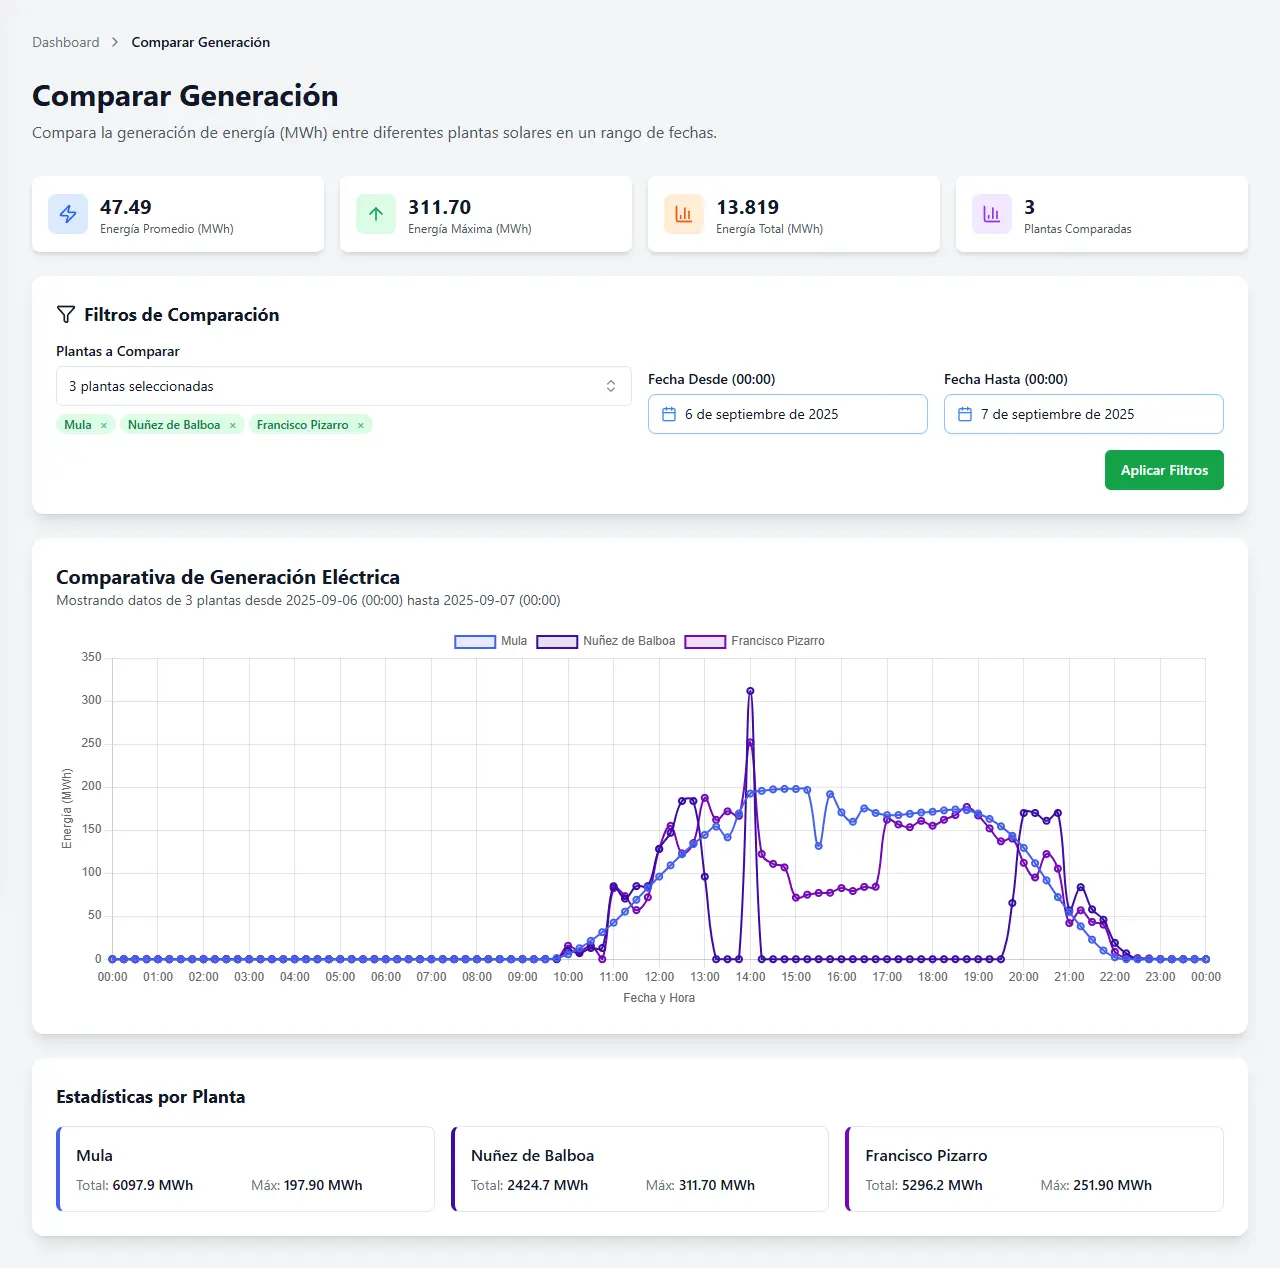Toggle Mula series in chart legend

(x=490, y=641)
